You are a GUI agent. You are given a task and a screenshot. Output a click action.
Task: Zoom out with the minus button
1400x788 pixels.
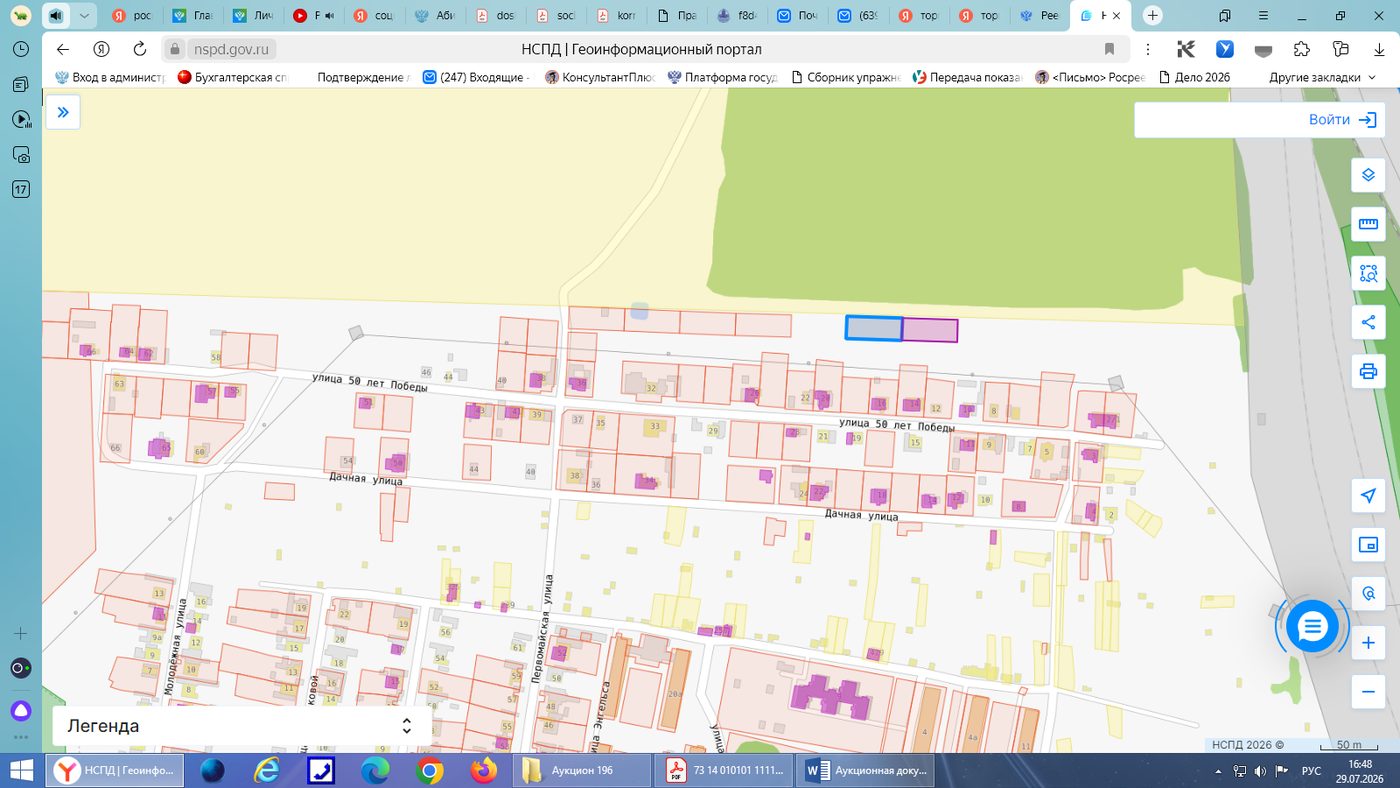point(1368,692)
